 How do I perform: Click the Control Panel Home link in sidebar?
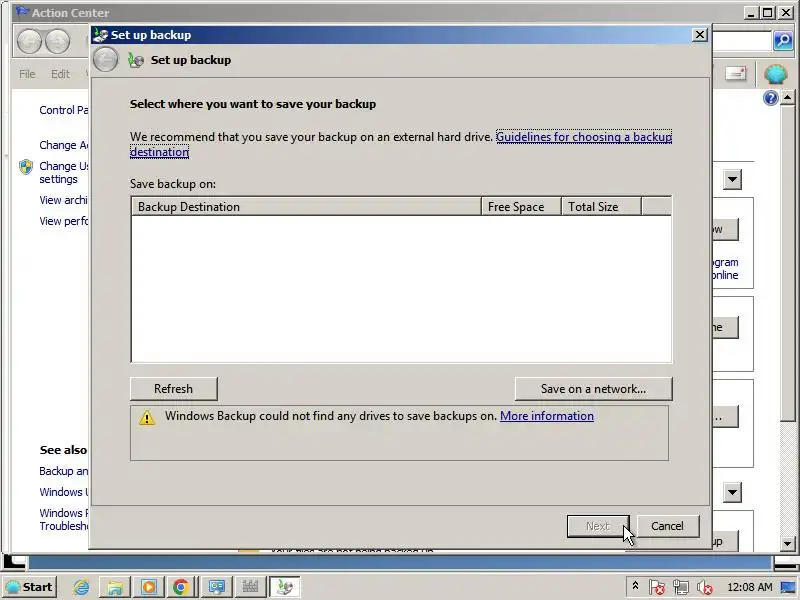[63, 110]
